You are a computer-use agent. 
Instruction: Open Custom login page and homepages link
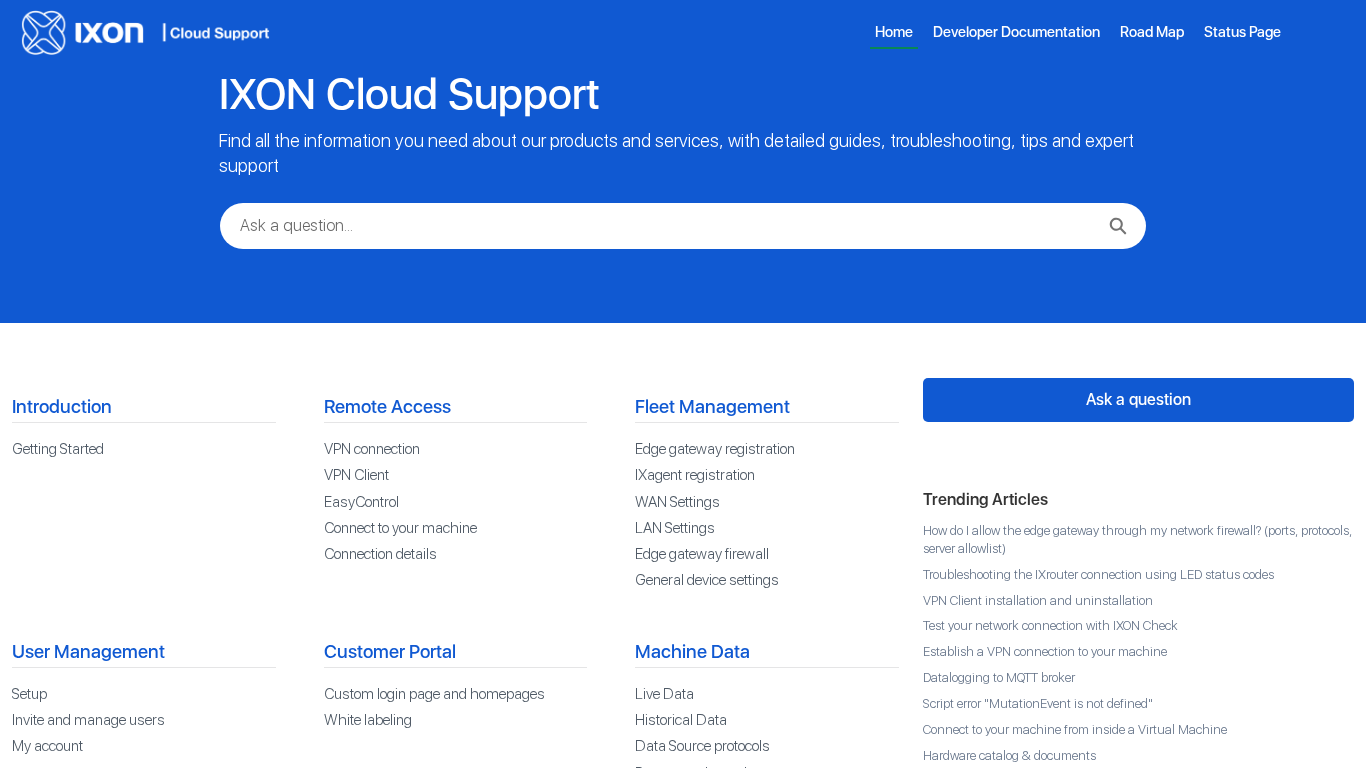pos(434,694)
